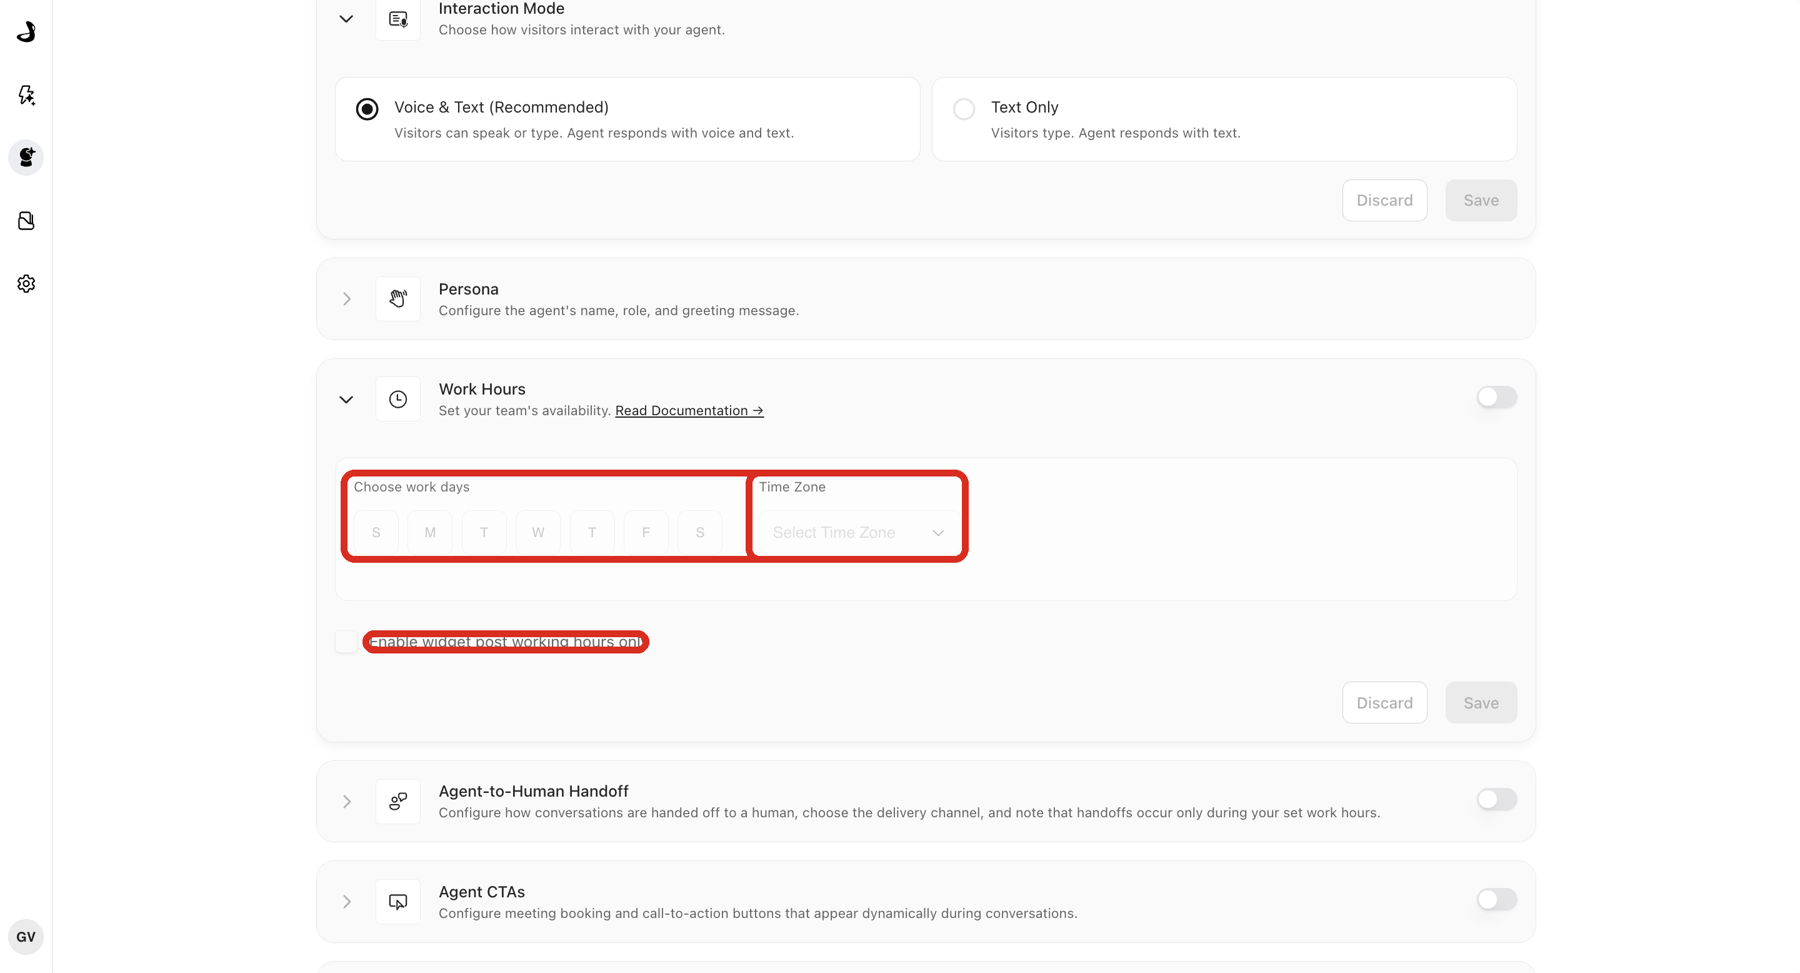1800x973 pixels.
Task: Click the "Choose work days" label
Action: tap(411, 487)
